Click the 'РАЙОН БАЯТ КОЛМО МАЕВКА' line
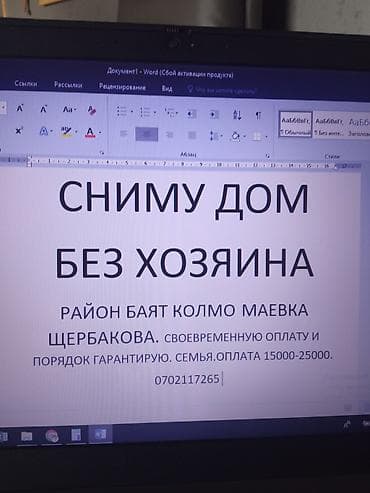 coord(184,312)
